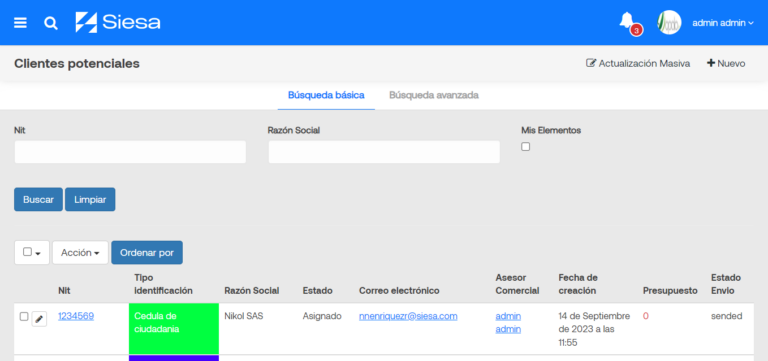Click the pencil edit icon for 1234569
Image resolution: width=768 pixels, height=361 pixels.
pos(39,319)
